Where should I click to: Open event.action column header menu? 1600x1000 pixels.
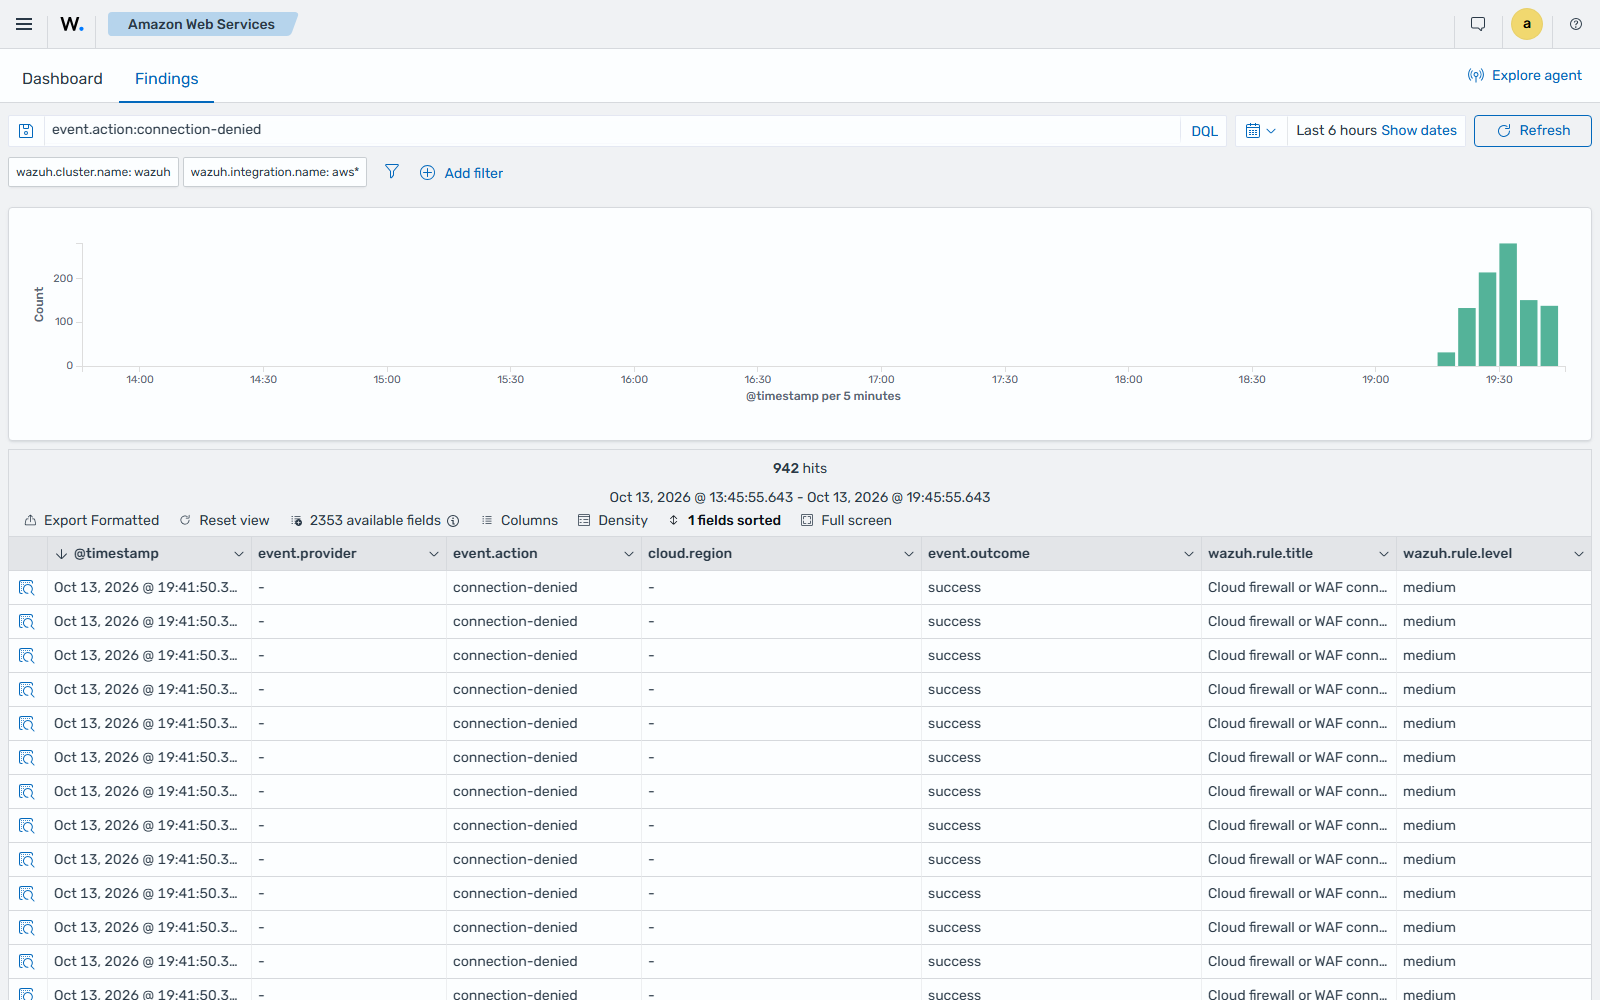coord(628,554)
